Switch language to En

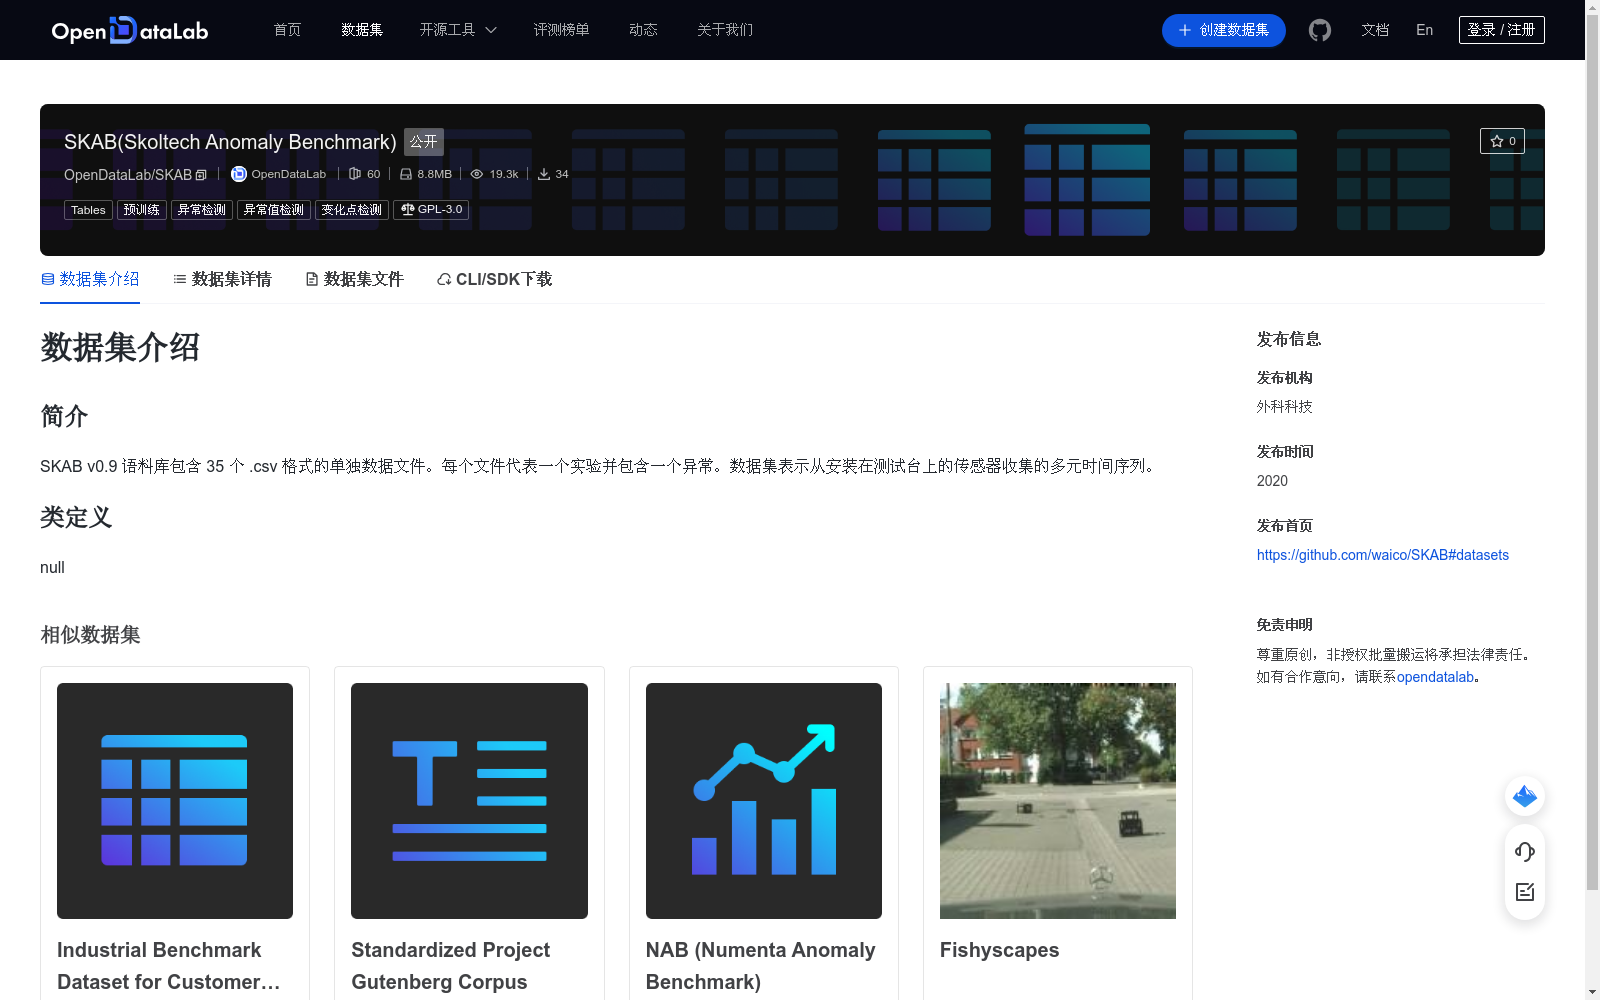[x=1424, y=30]
